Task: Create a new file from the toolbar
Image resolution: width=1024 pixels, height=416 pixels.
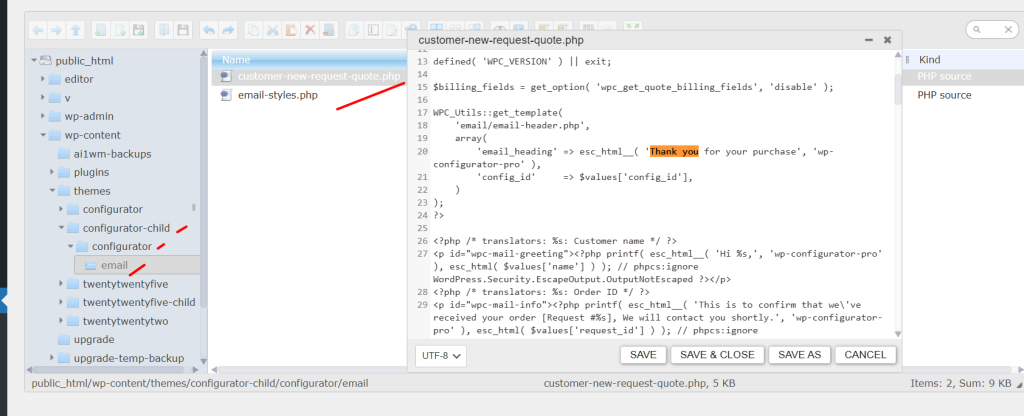Action: (x=120, y=29)
